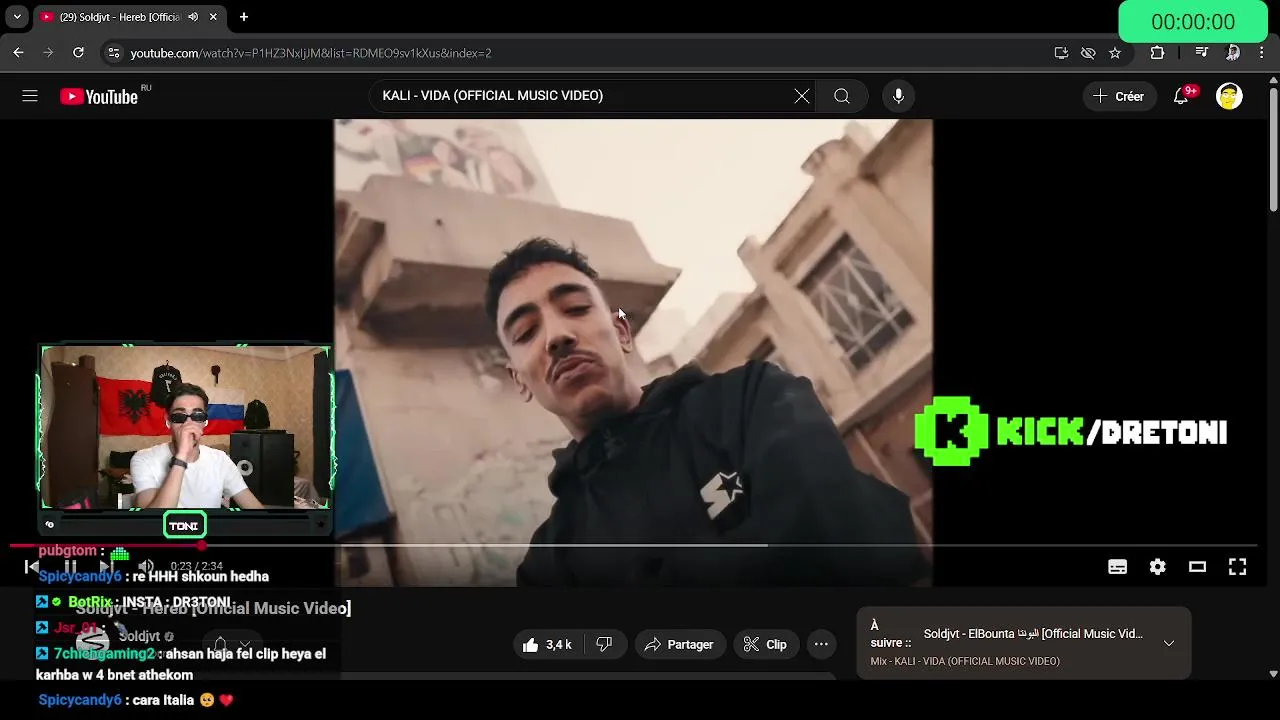
Task: Create a Clip of the video
Action: tap(765, 645)
